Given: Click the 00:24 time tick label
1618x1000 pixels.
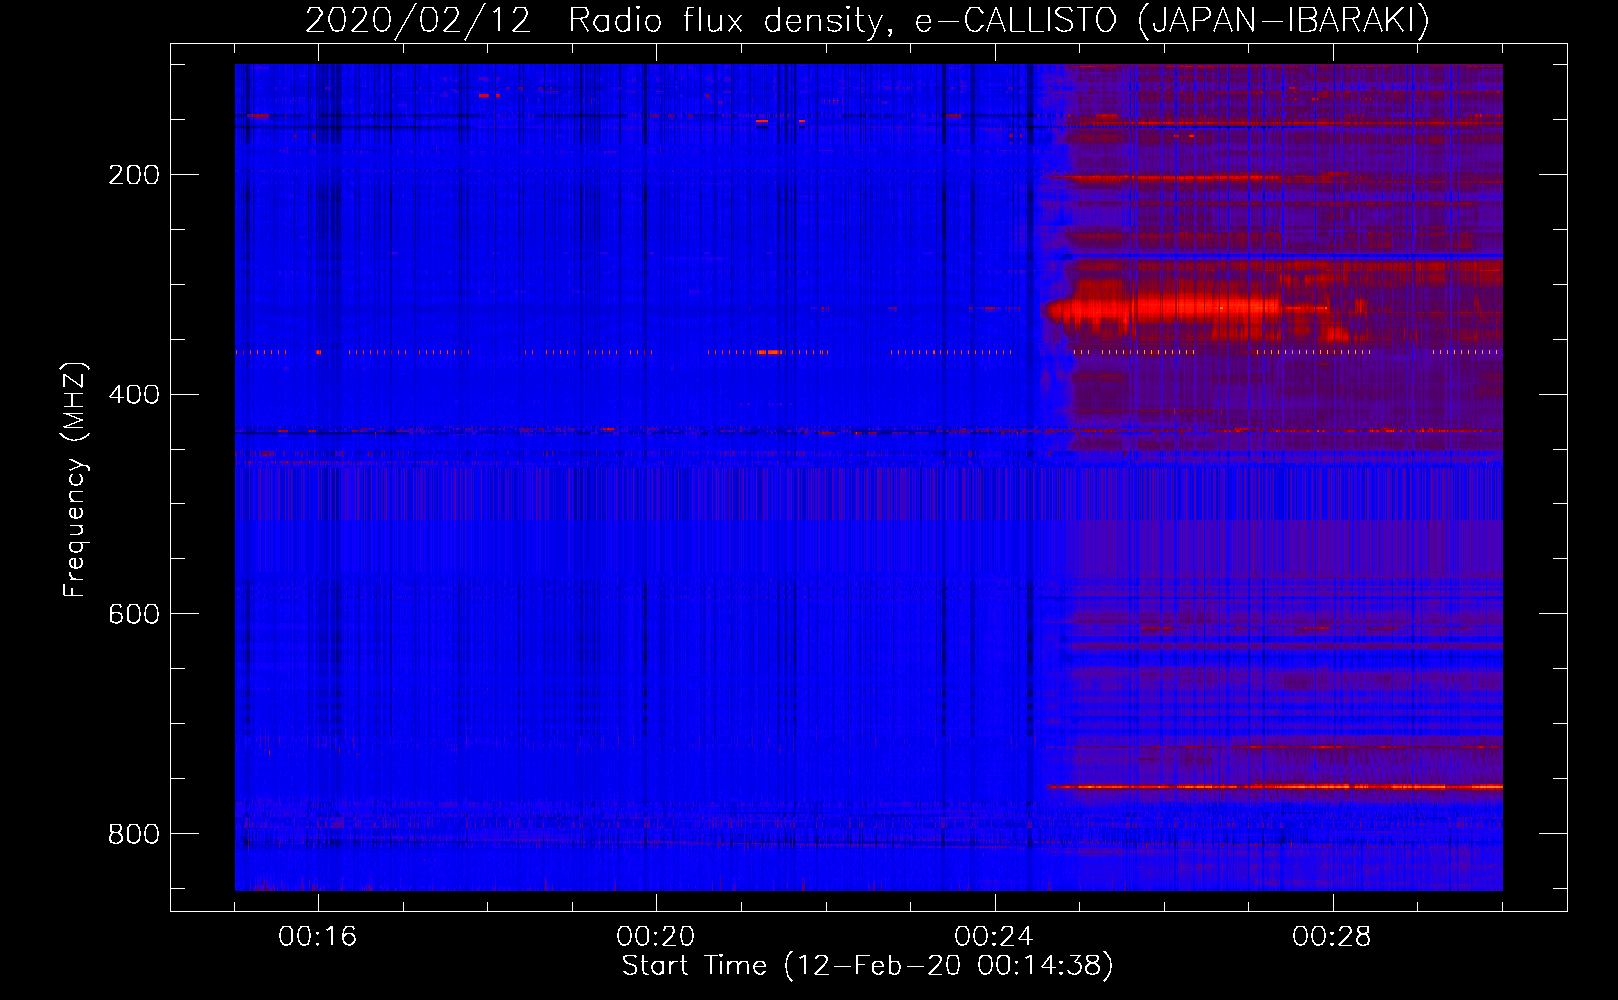Looking at the screenshot, I should click(x=993, y=937).
